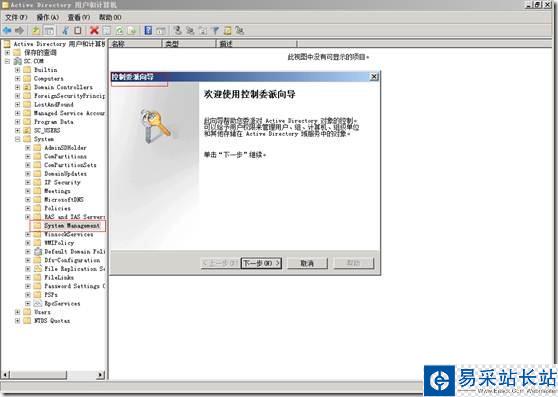
Task: Click the Copy clipboard icon
Action: click(78, 31)
